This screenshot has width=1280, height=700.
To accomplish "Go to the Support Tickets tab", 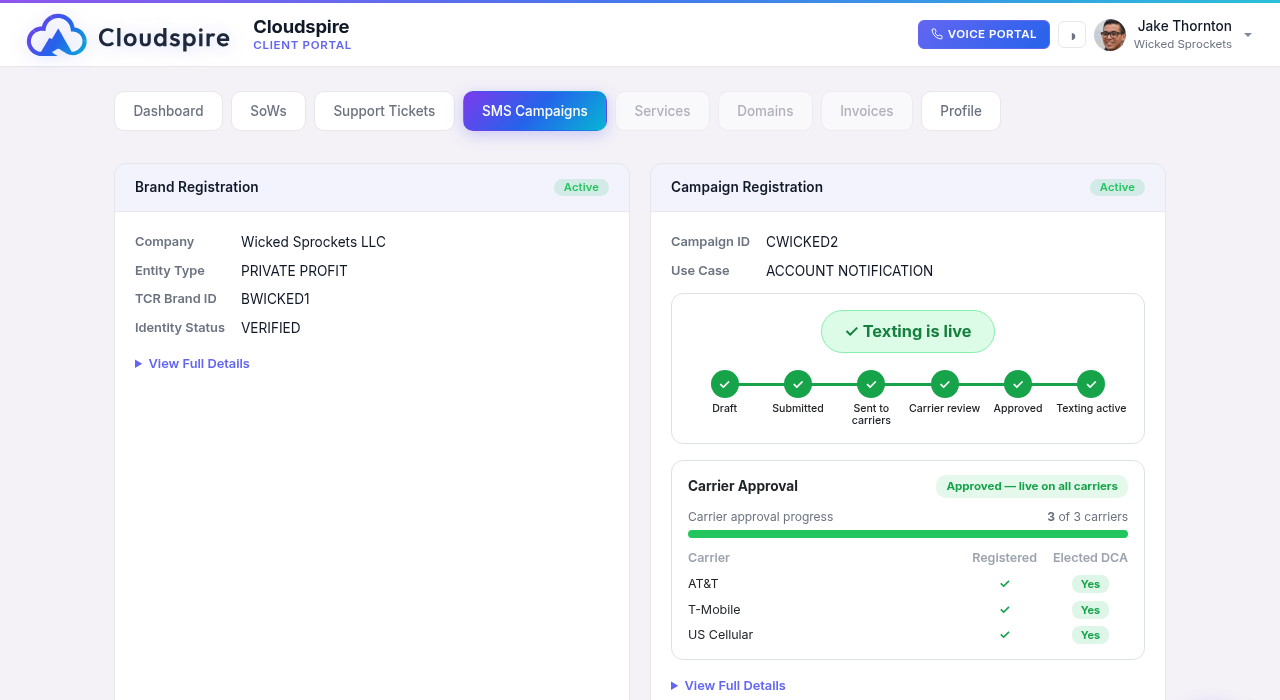I will coord(384,111).
